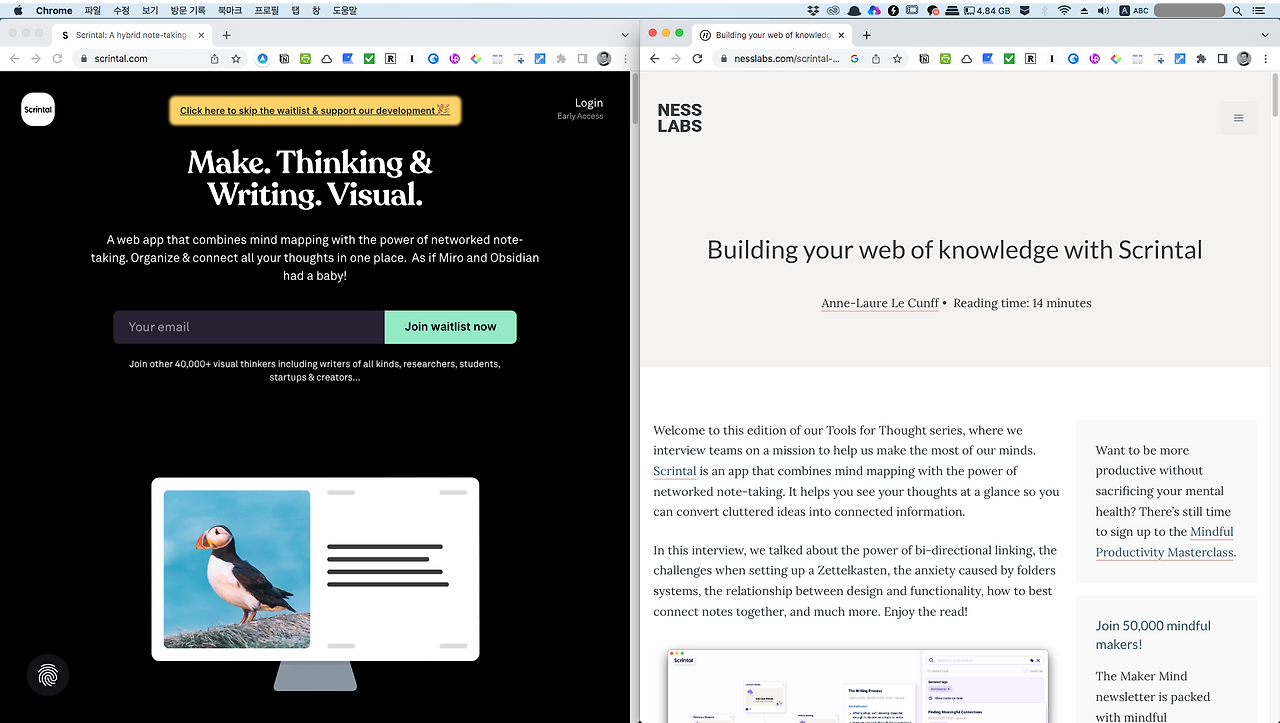1280x723 pixels.
Task: Close the Building your web of knowledge tab
Action: click(841, 35)
